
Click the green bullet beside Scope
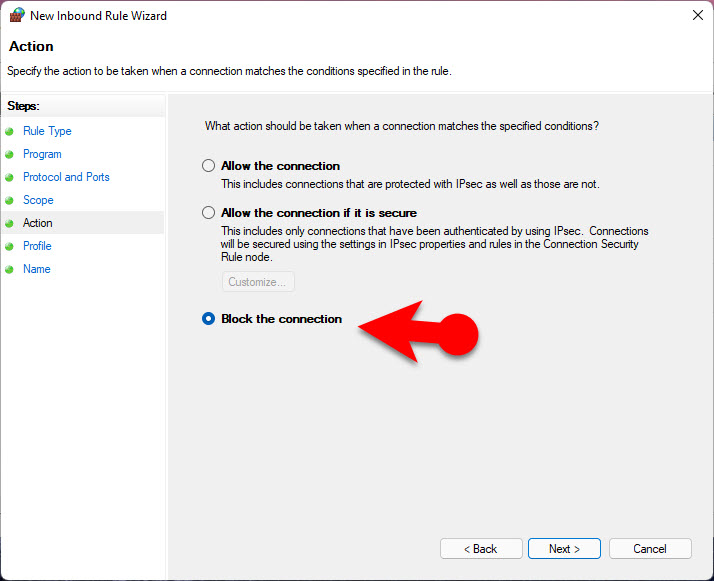[9, 200]
